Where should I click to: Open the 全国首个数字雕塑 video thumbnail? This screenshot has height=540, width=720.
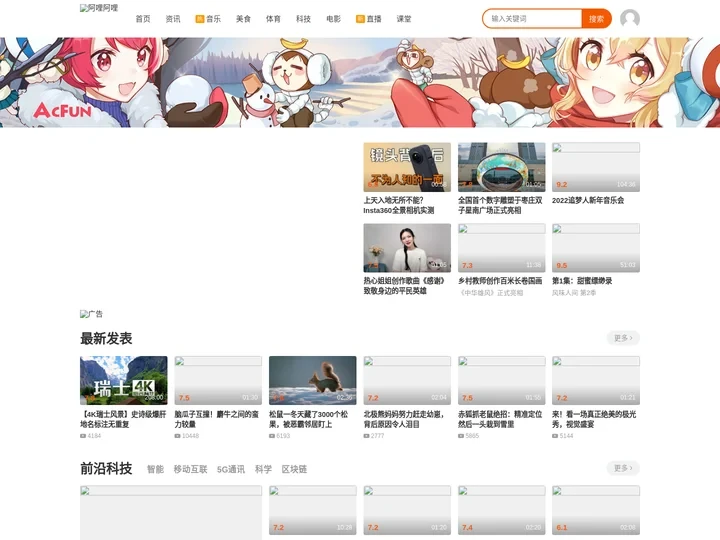click(x=501, y=167)
